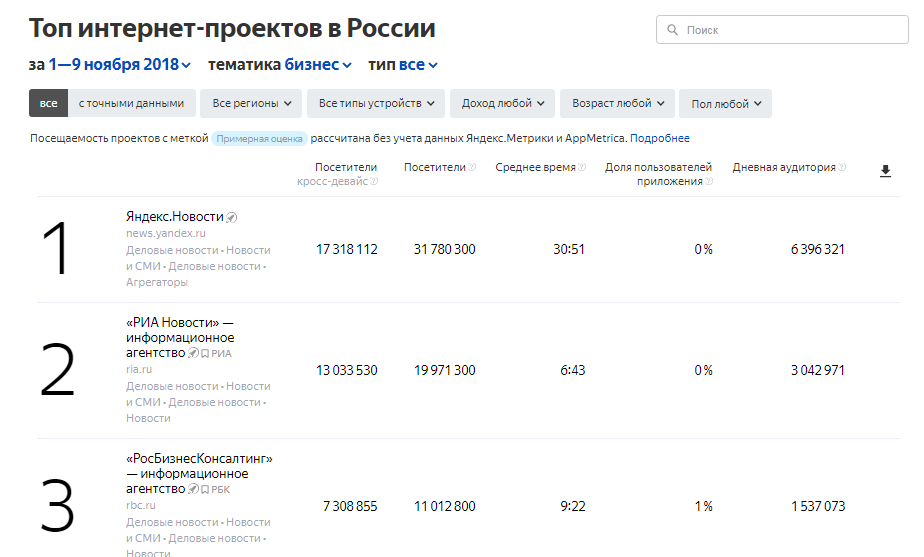Click the bookmark РБК tag icon

[205, 489]
